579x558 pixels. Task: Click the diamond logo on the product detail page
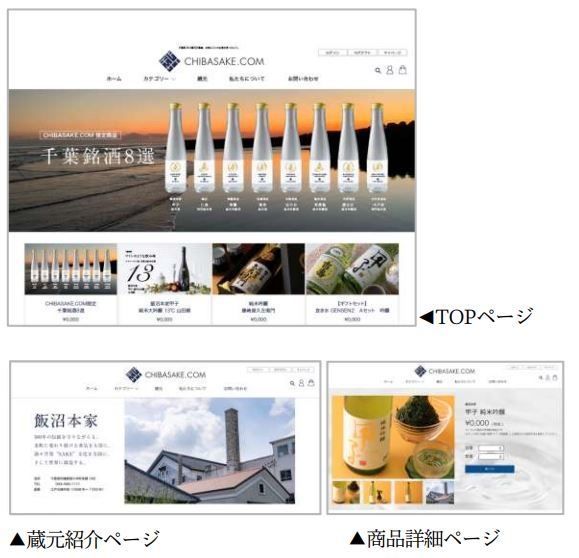click(x=420, y=371)
